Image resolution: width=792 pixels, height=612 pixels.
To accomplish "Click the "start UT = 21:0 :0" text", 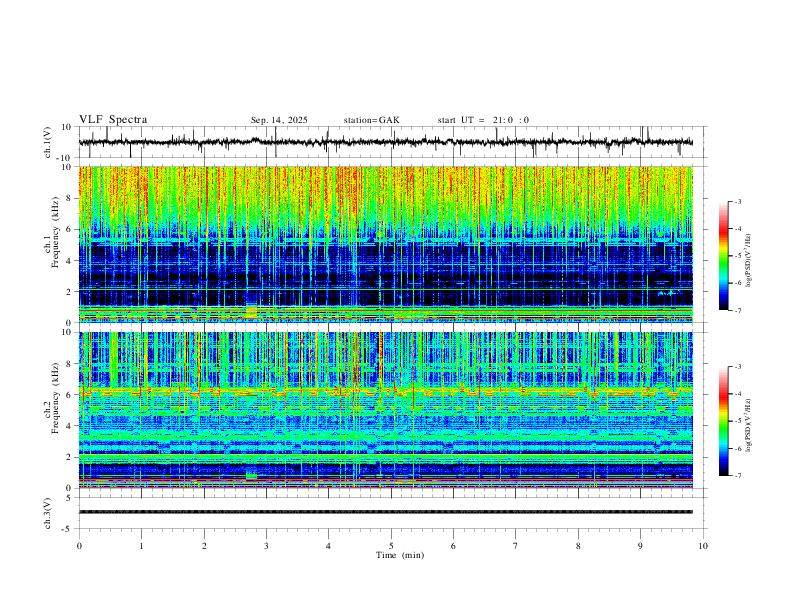I will pos(483,120).
